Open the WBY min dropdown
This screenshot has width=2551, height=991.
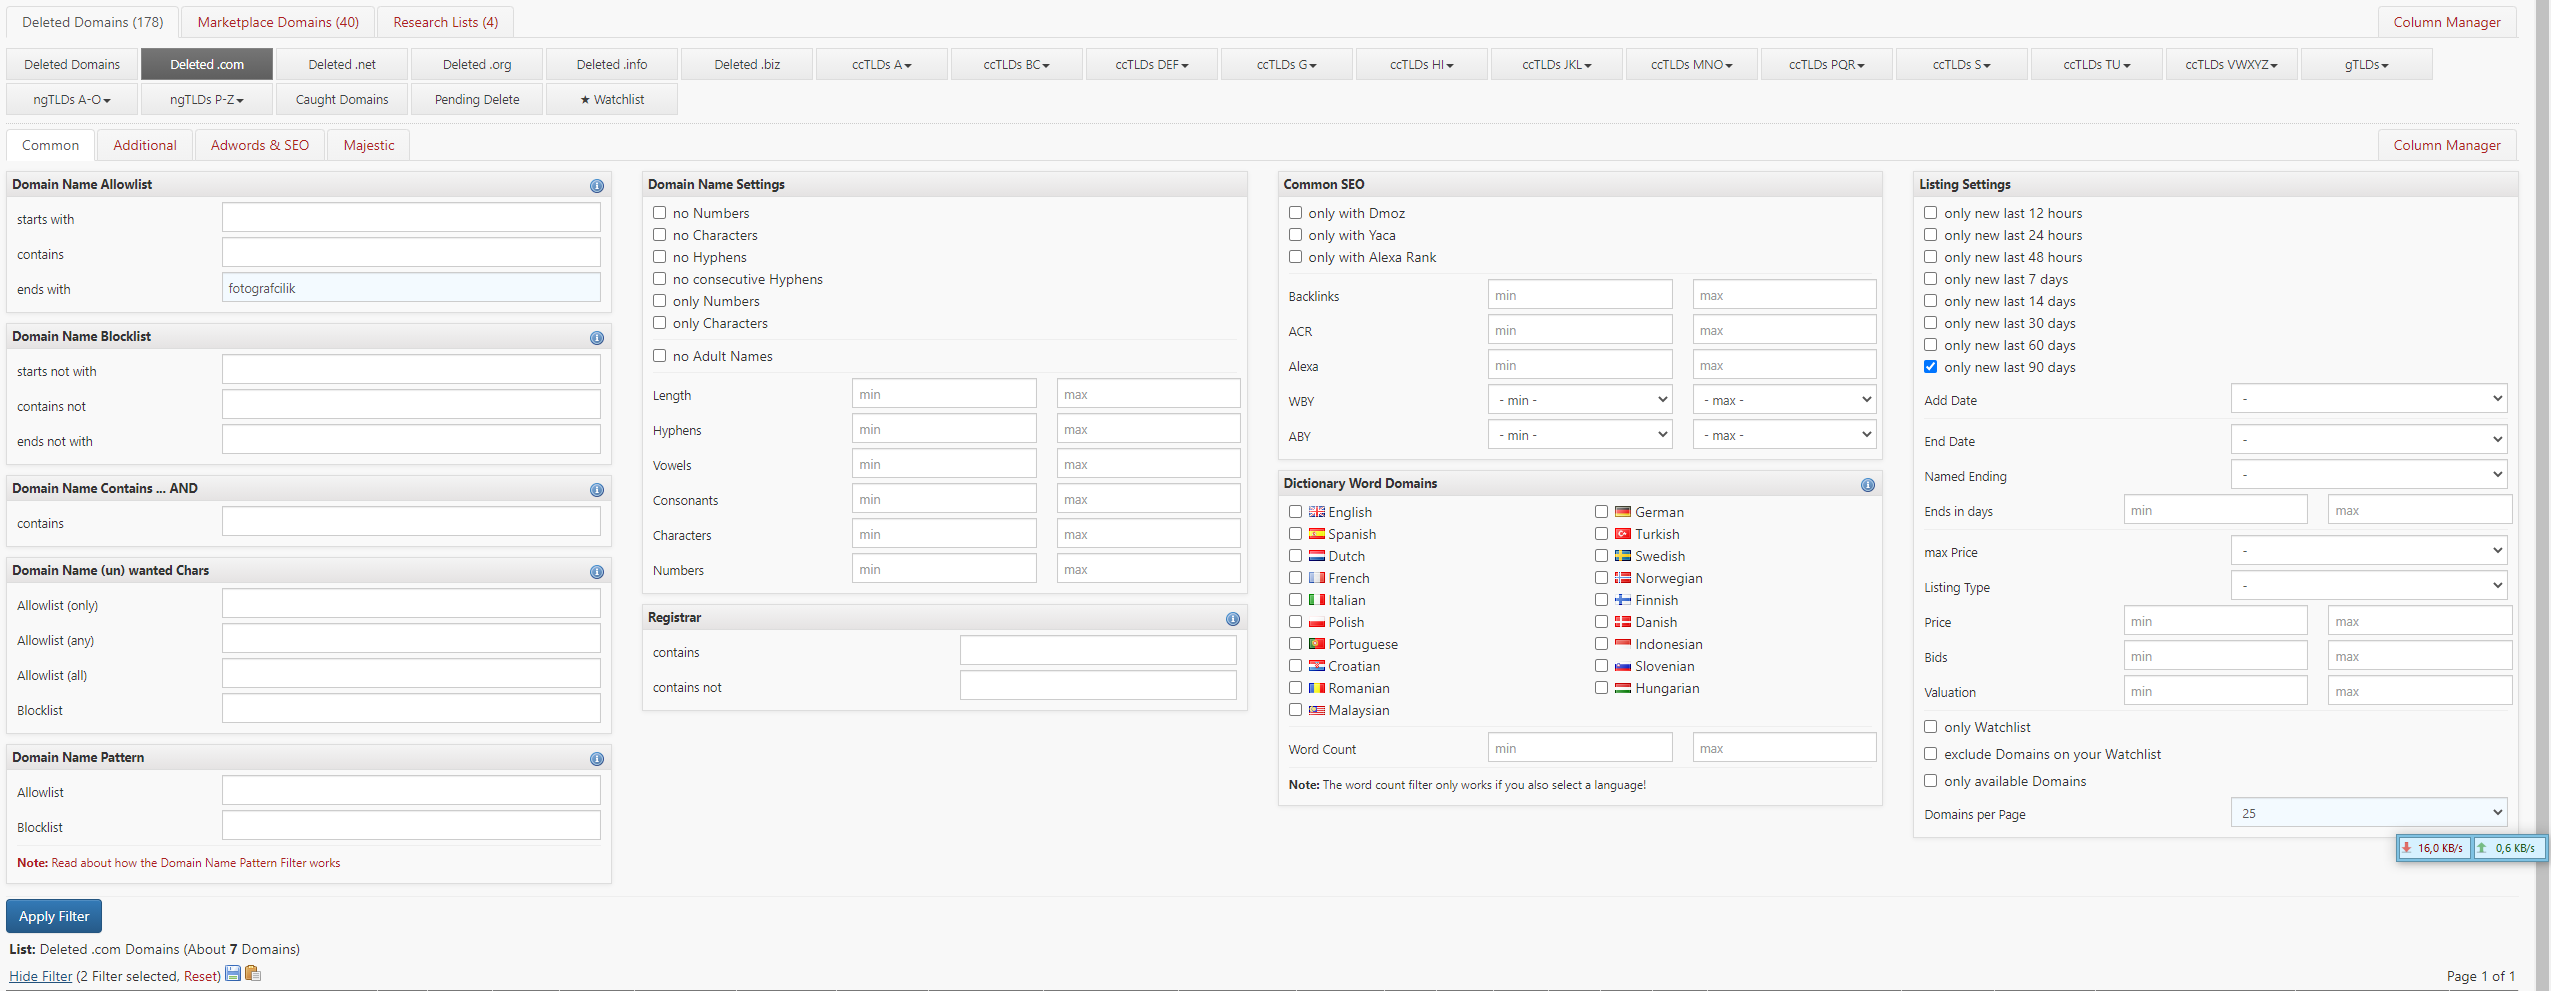[x=1580, y=401]
